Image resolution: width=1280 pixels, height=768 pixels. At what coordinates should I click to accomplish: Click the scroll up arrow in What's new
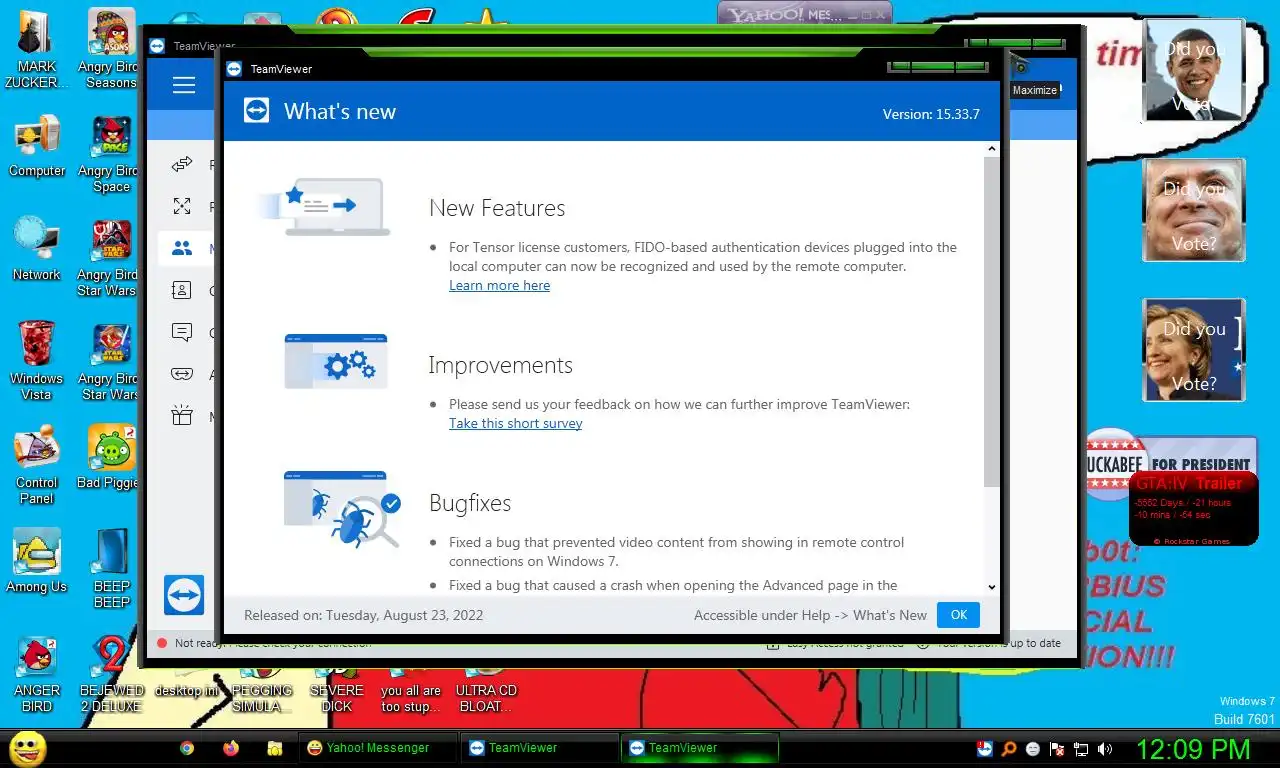[991, 149]
